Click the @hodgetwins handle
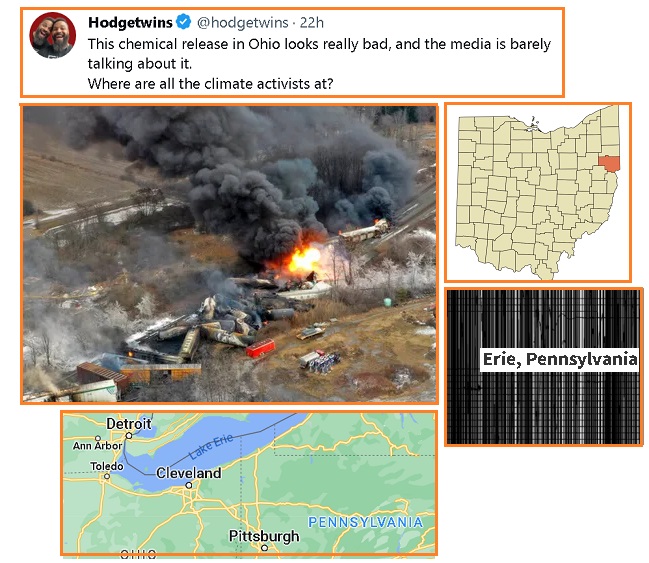The image size is (649, 563). coord(243,22)
